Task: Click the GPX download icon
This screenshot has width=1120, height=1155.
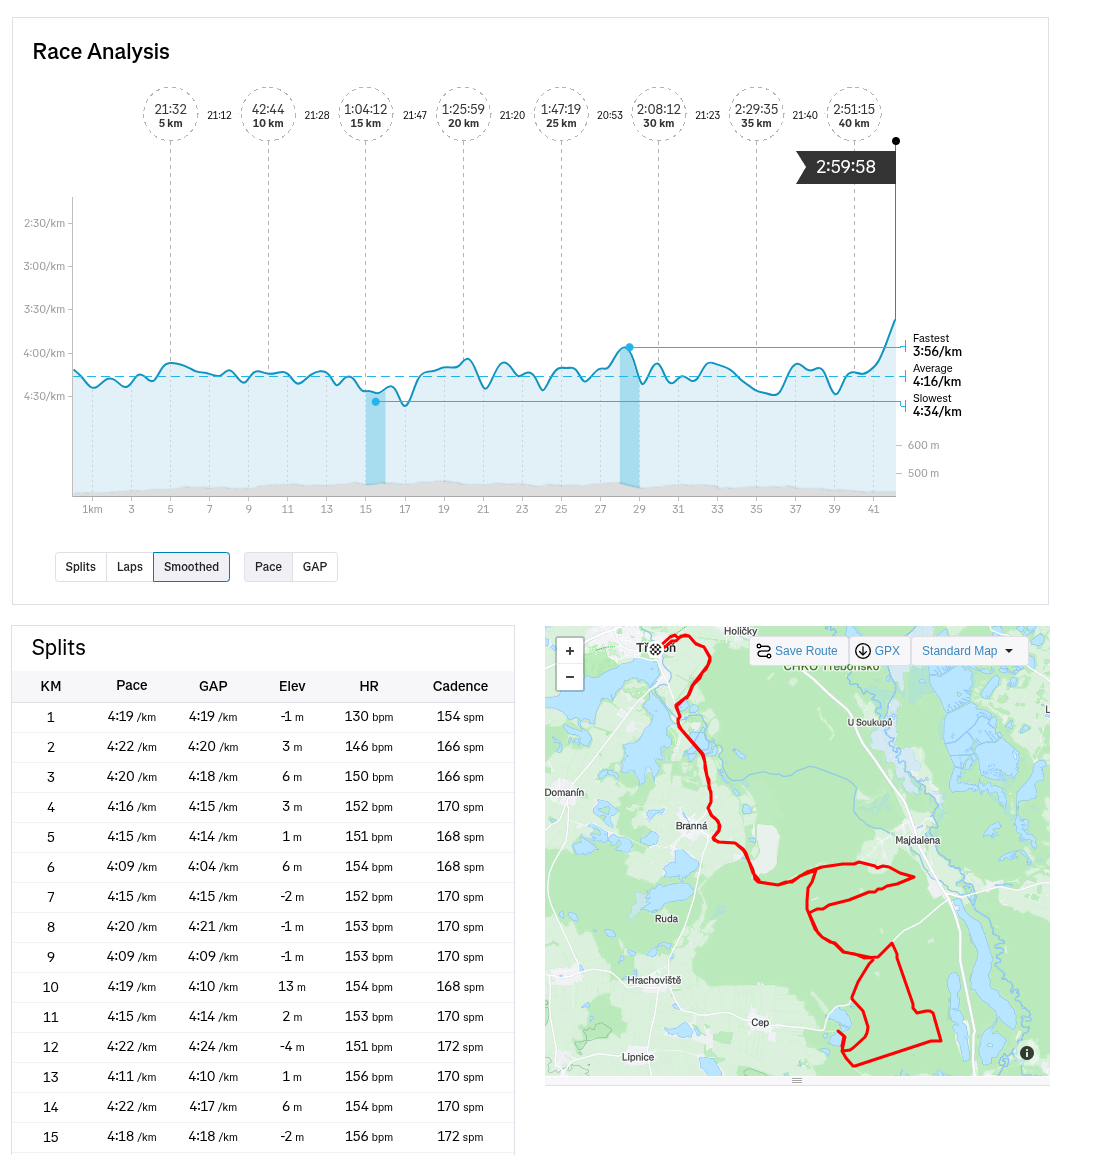Action: pyautogui.click(x=863, y=651)
